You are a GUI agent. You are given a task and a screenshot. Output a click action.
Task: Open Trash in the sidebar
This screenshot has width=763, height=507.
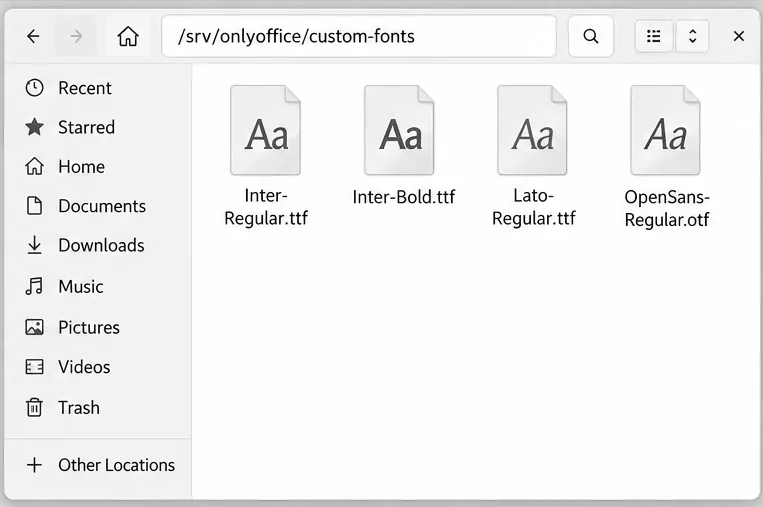point(98,408)
